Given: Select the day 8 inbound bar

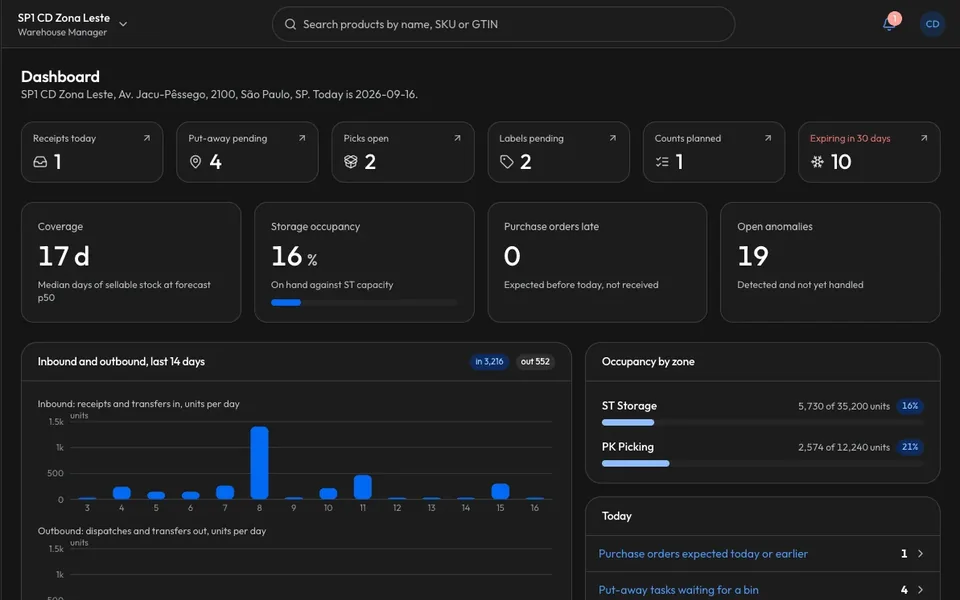Looking at the screenshot, I should [x=260, y=462].
